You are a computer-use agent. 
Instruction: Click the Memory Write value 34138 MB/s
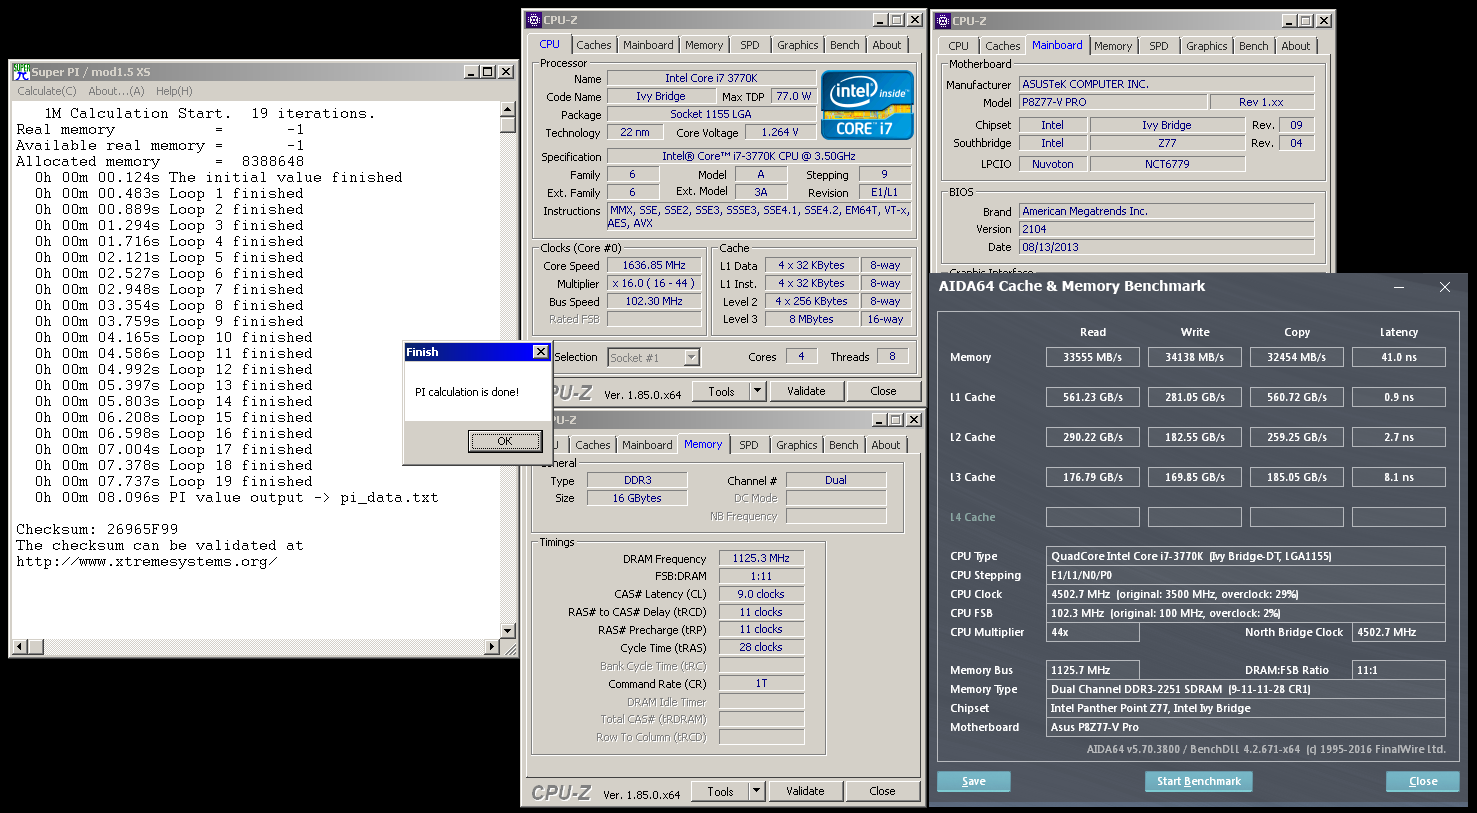(x=1195, y=357)
